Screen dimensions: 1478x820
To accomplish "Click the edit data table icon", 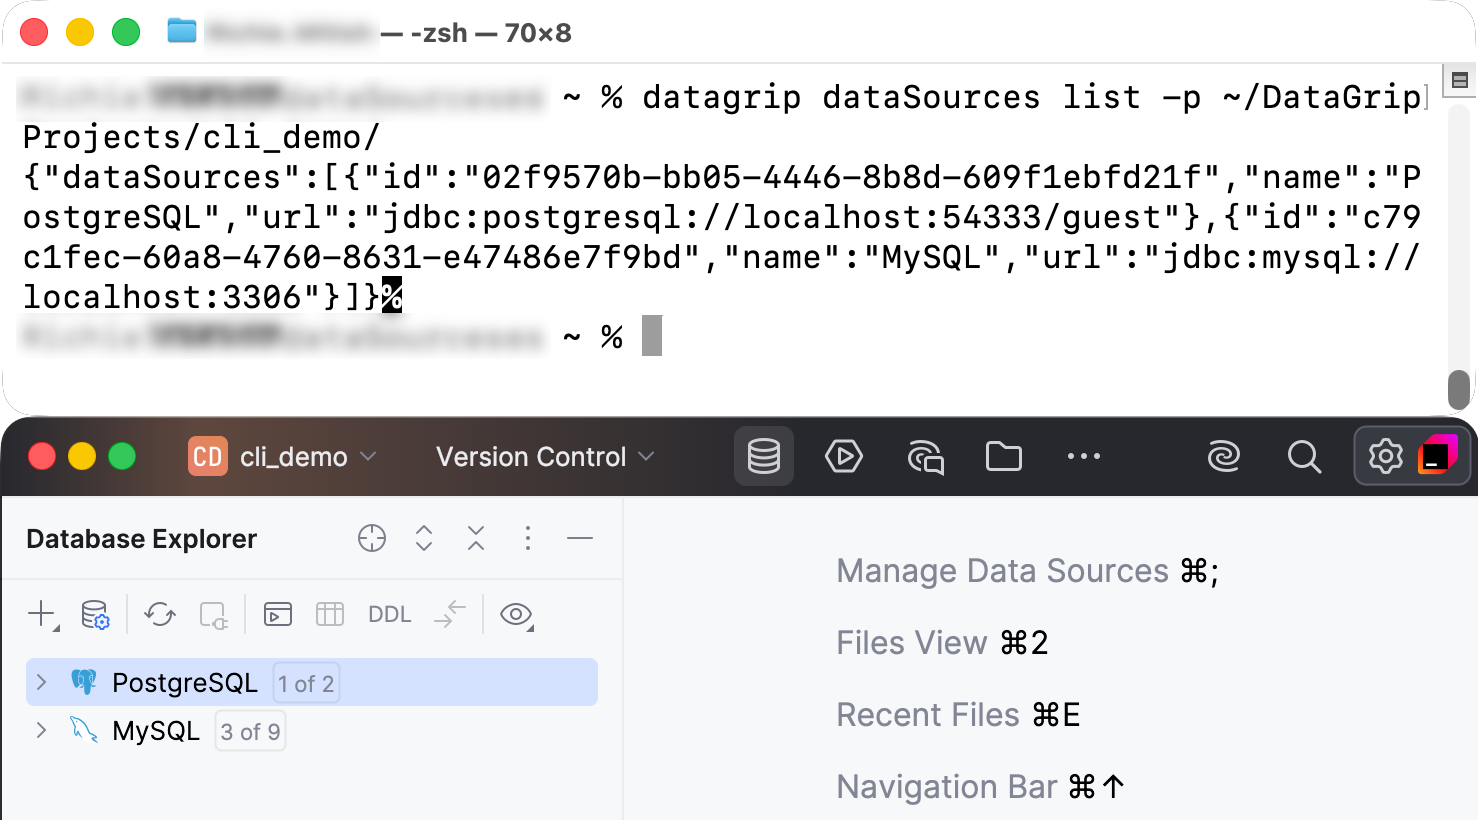I will (330, 614).
